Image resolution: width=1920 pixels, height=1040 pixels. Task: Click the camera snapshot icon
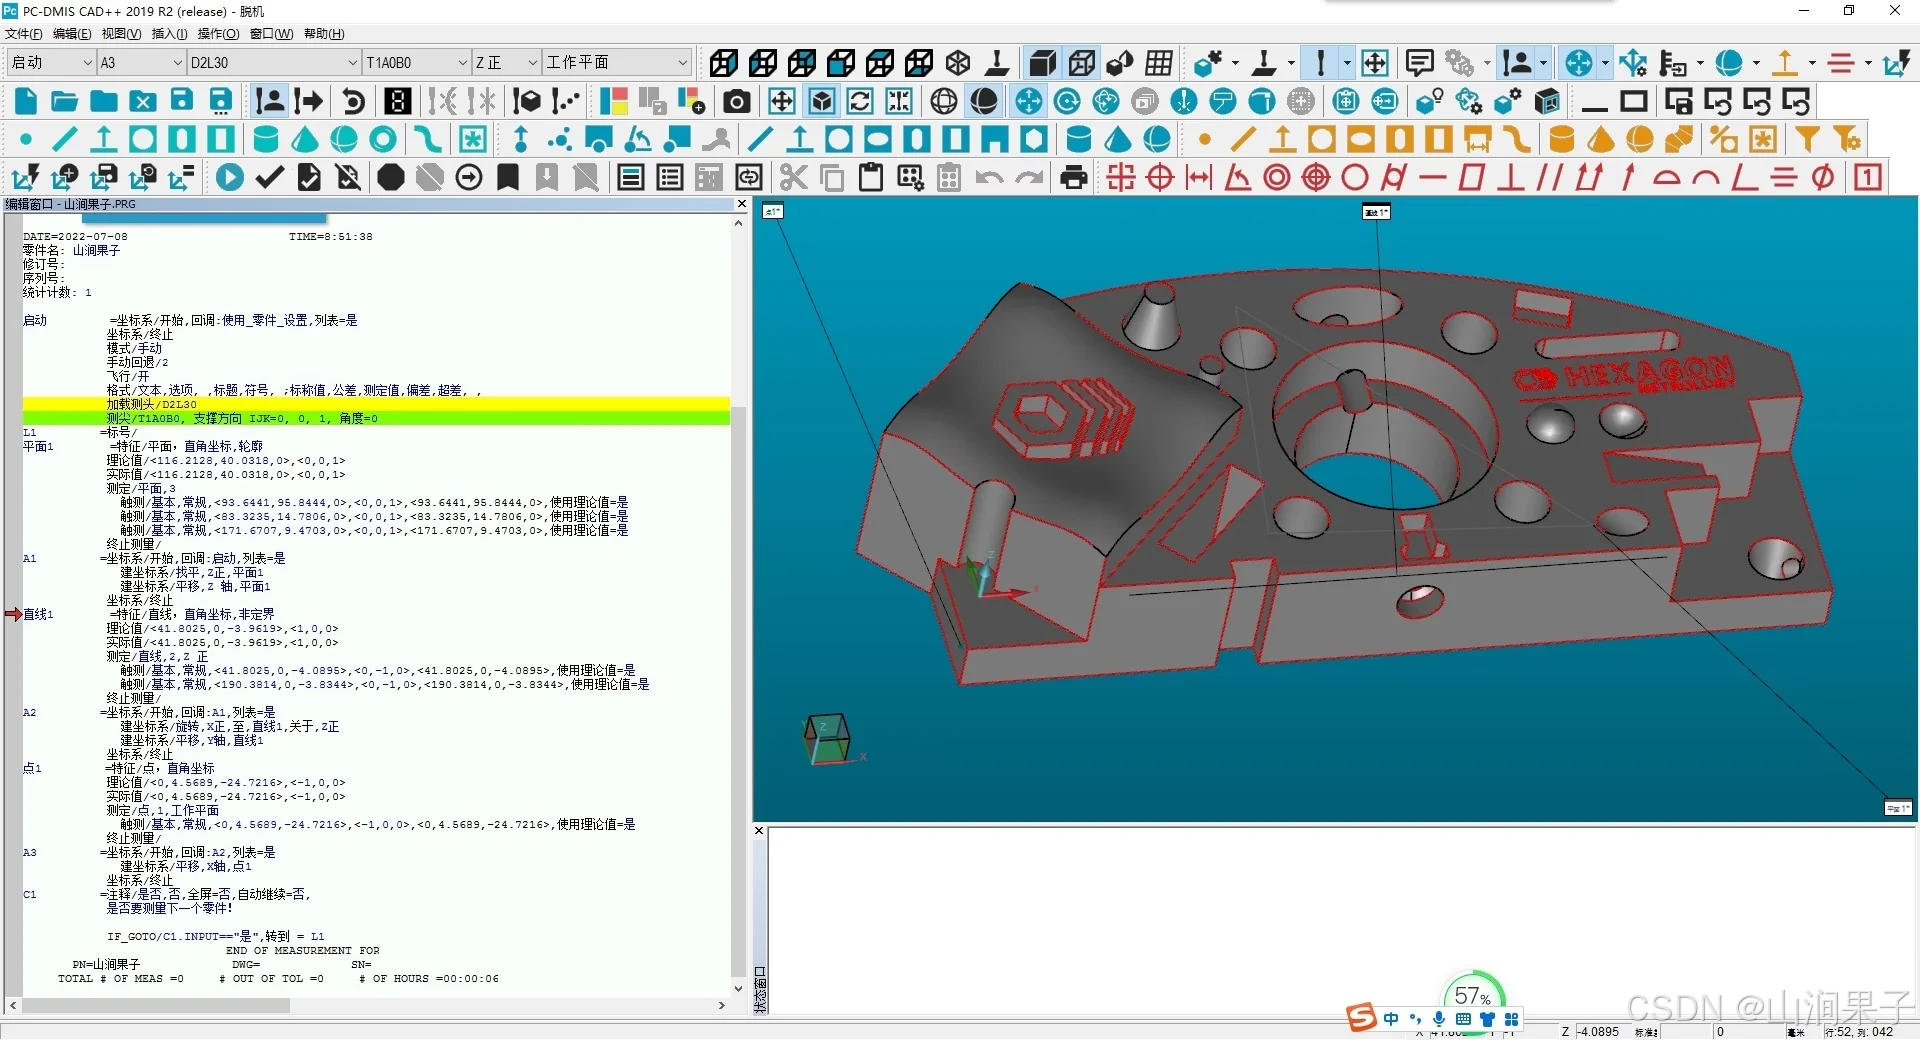737,101
